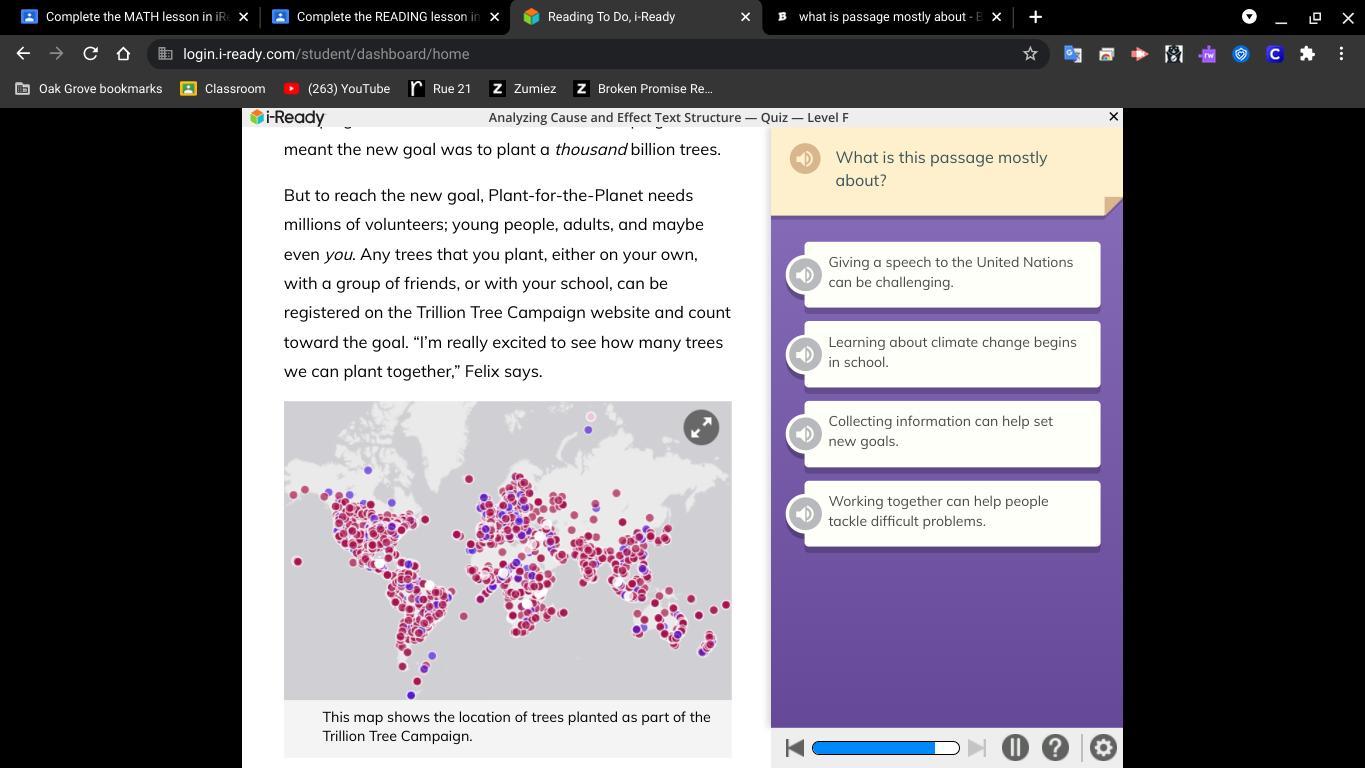This screenshot has width=1365, height=768.
Task: Open the YouTube bookmark
Action: click(x=337, y=89)
